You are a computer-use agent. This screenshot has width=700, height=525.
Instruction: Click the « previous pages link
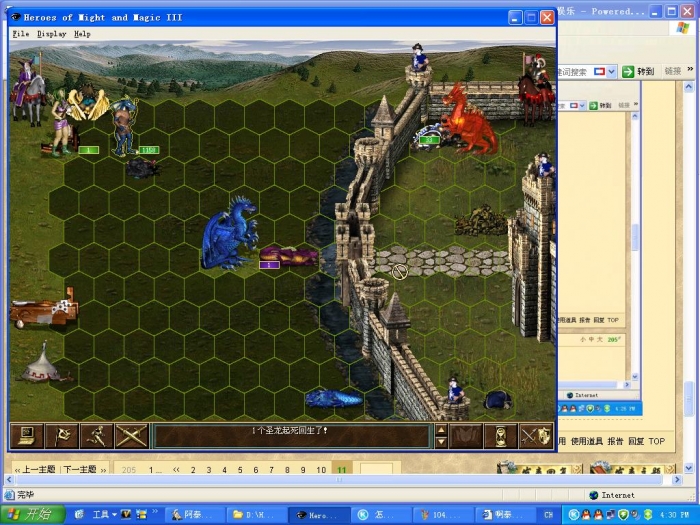pos(176,470)
